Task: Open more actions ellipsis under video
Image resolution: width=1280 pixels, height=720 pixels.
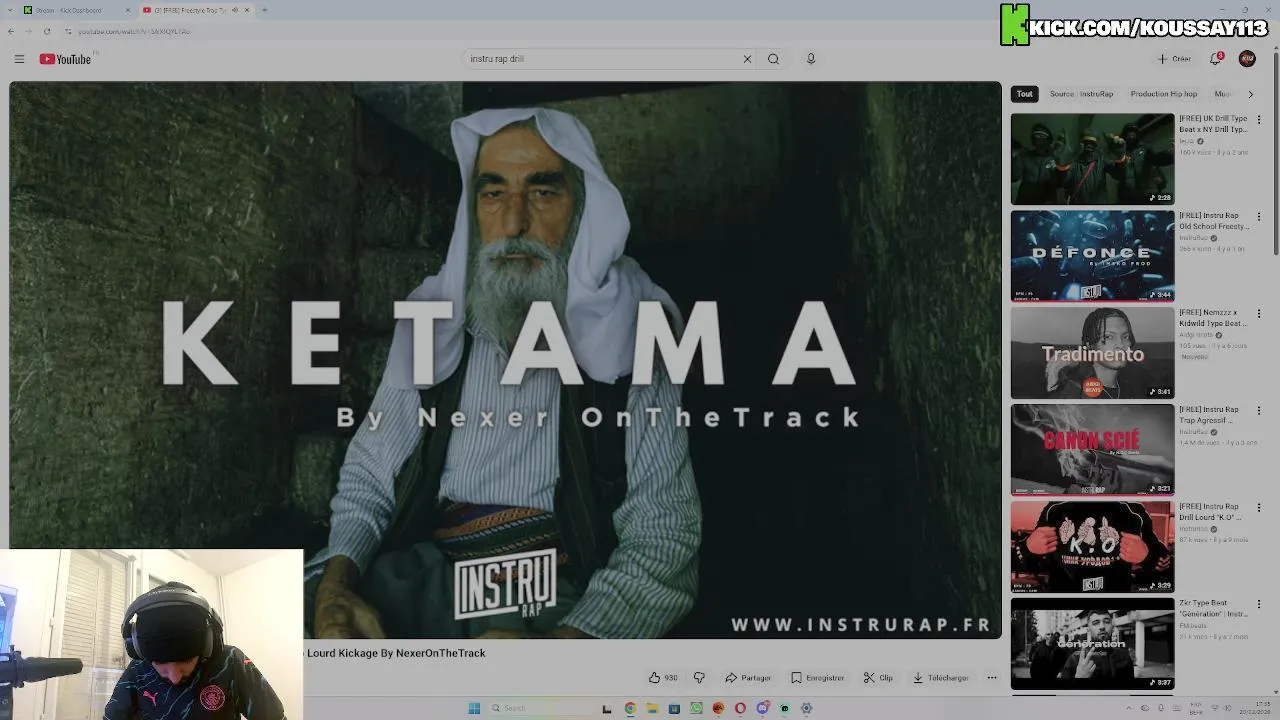Action: 992,678
